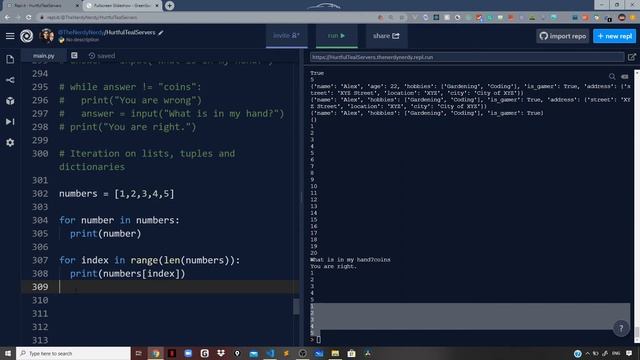Click the square icon next to the main.py tab
640x360 pixels.
tap(74, 56)
